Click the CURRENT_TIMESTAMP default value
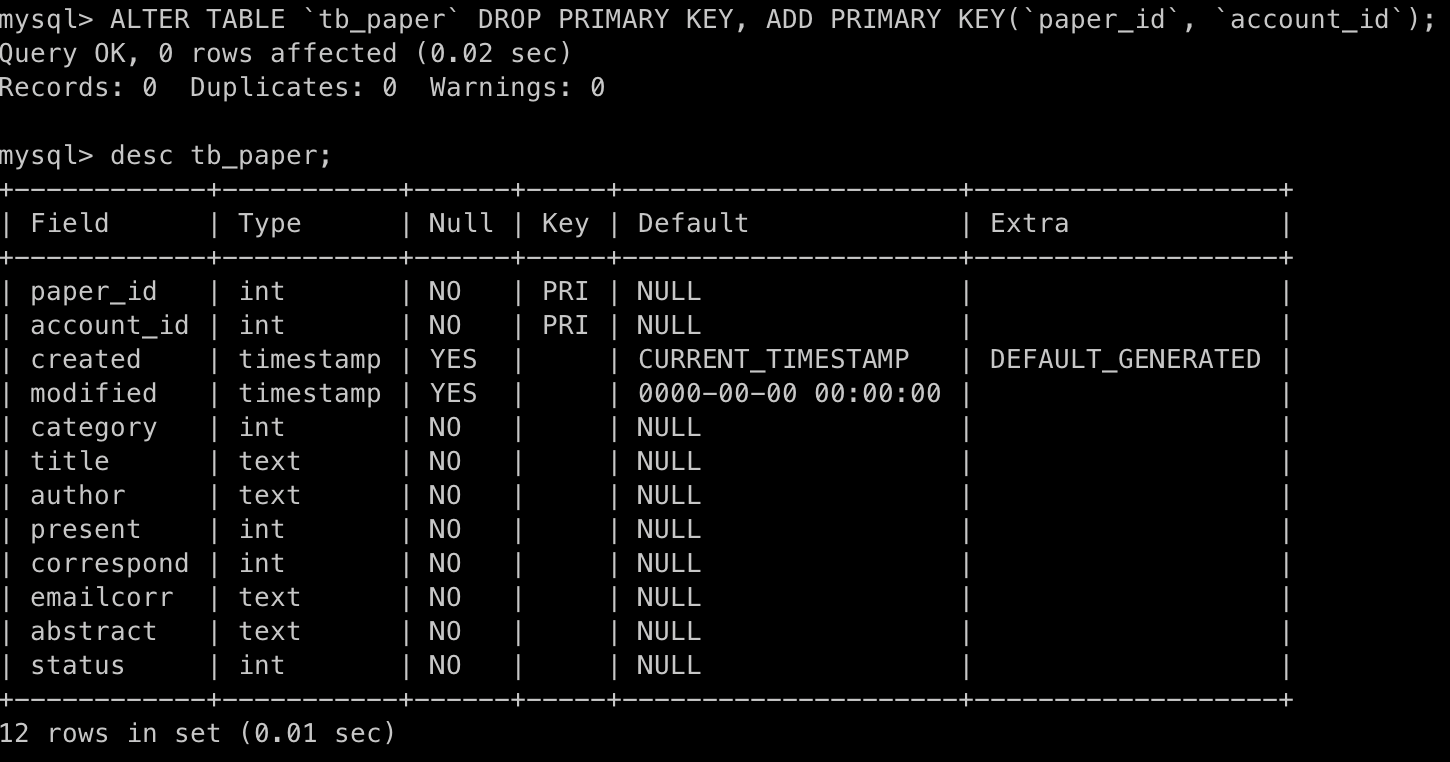Image resolution: width=1450 pixels, height=762 pixels. pyautogui.click(x=773, y=359)
